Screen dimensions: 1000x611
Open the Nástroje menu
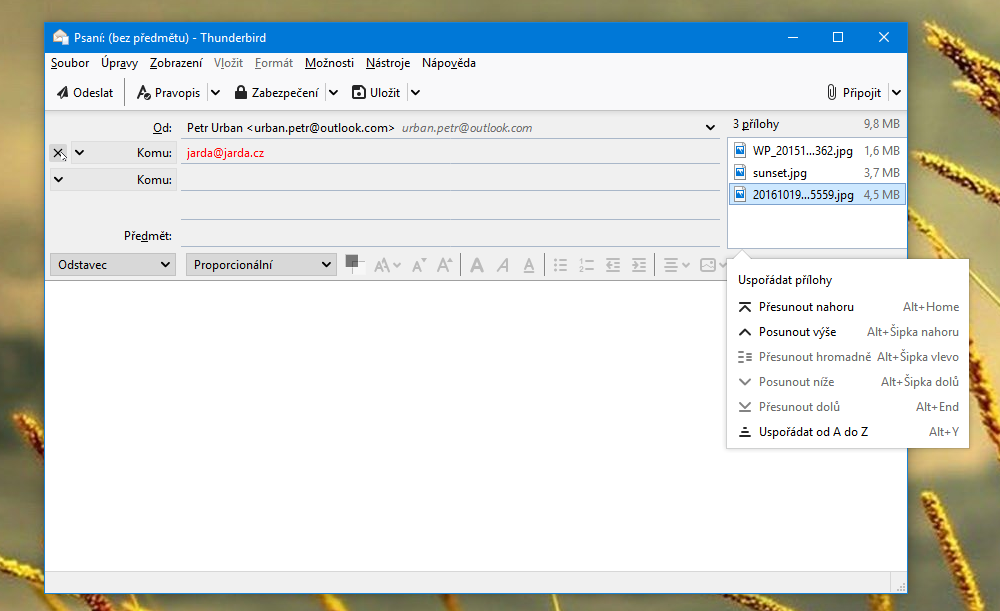click(x=388, y=63)
